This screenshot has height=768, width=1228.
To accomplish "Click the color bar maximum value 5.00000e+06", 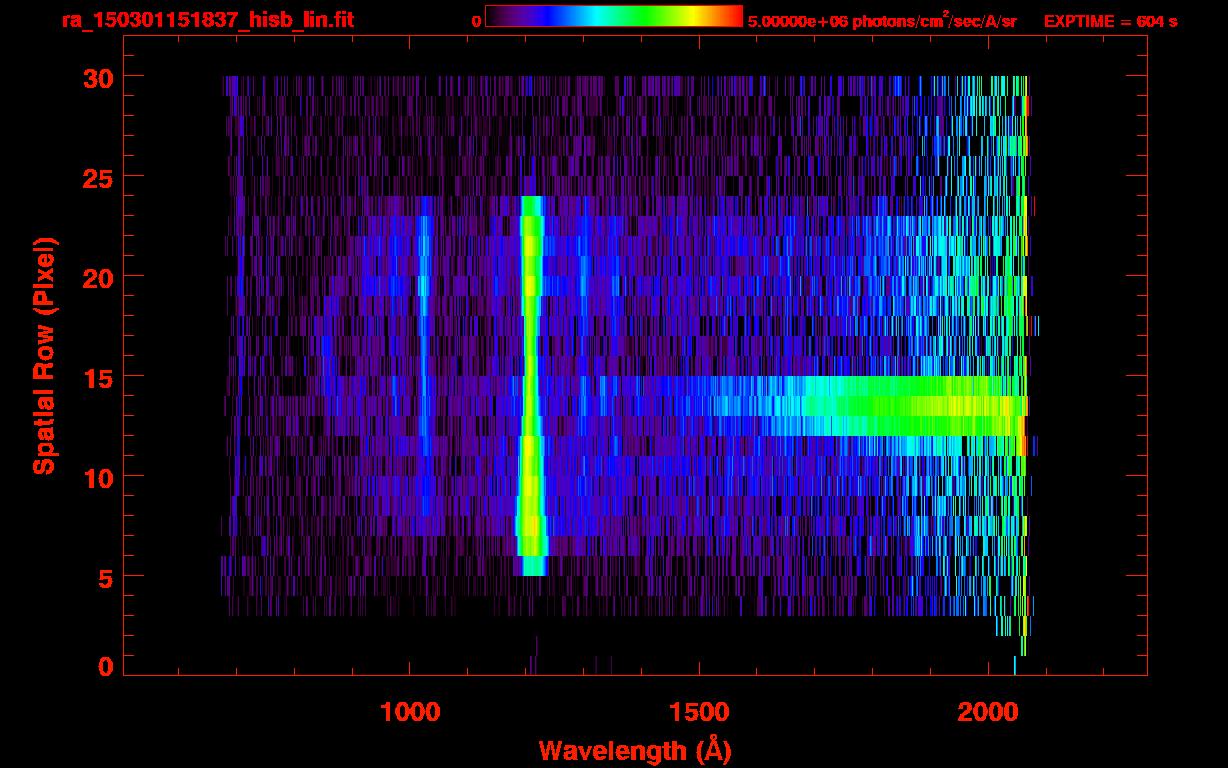I will [796, 21].
